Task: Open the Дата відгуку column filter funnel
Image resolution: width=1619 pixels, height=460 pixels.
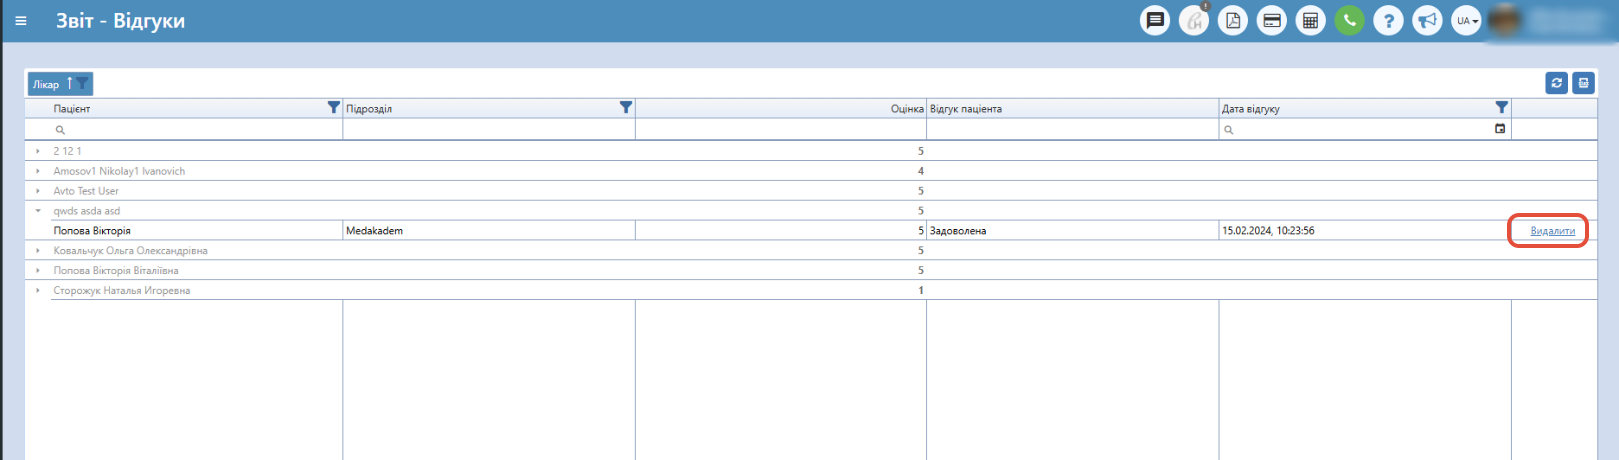Action: pyautogui.click(x=1502, y=107)
